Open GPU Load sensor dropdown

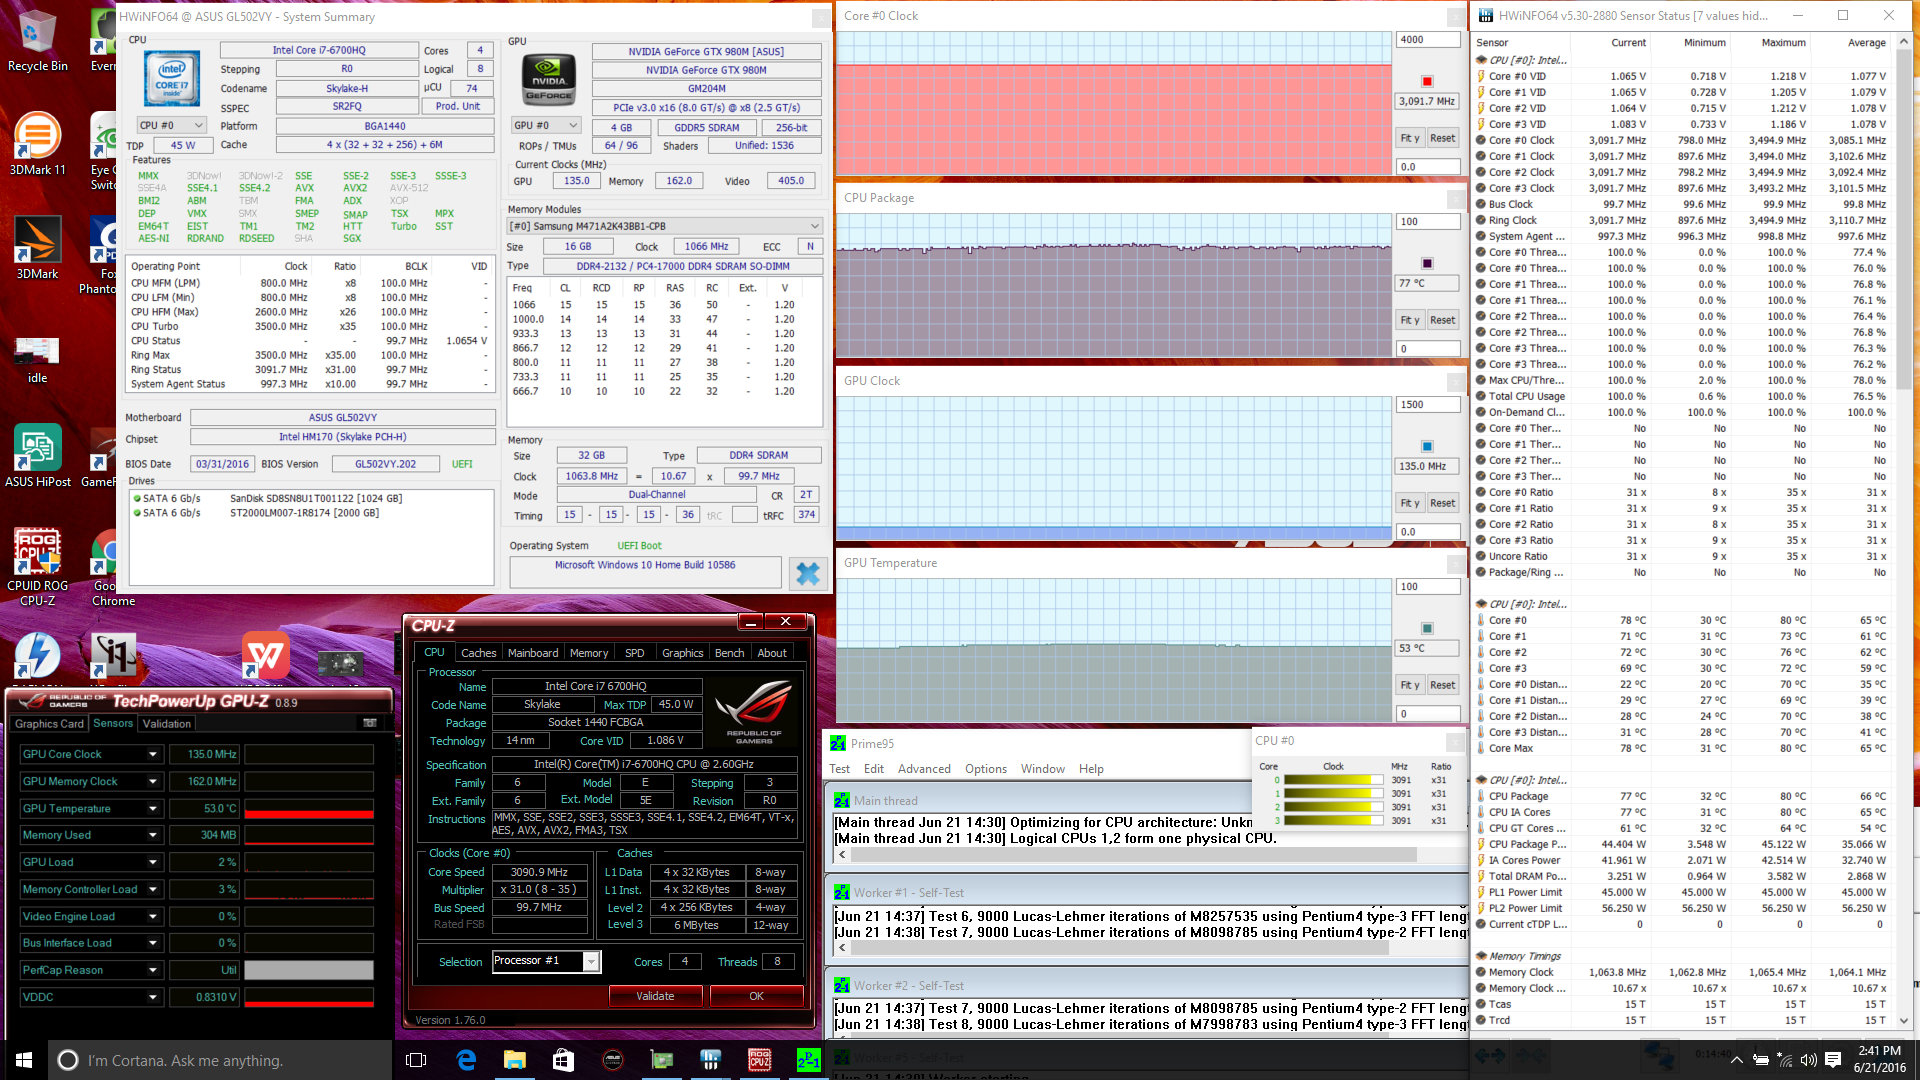point(153,862)
